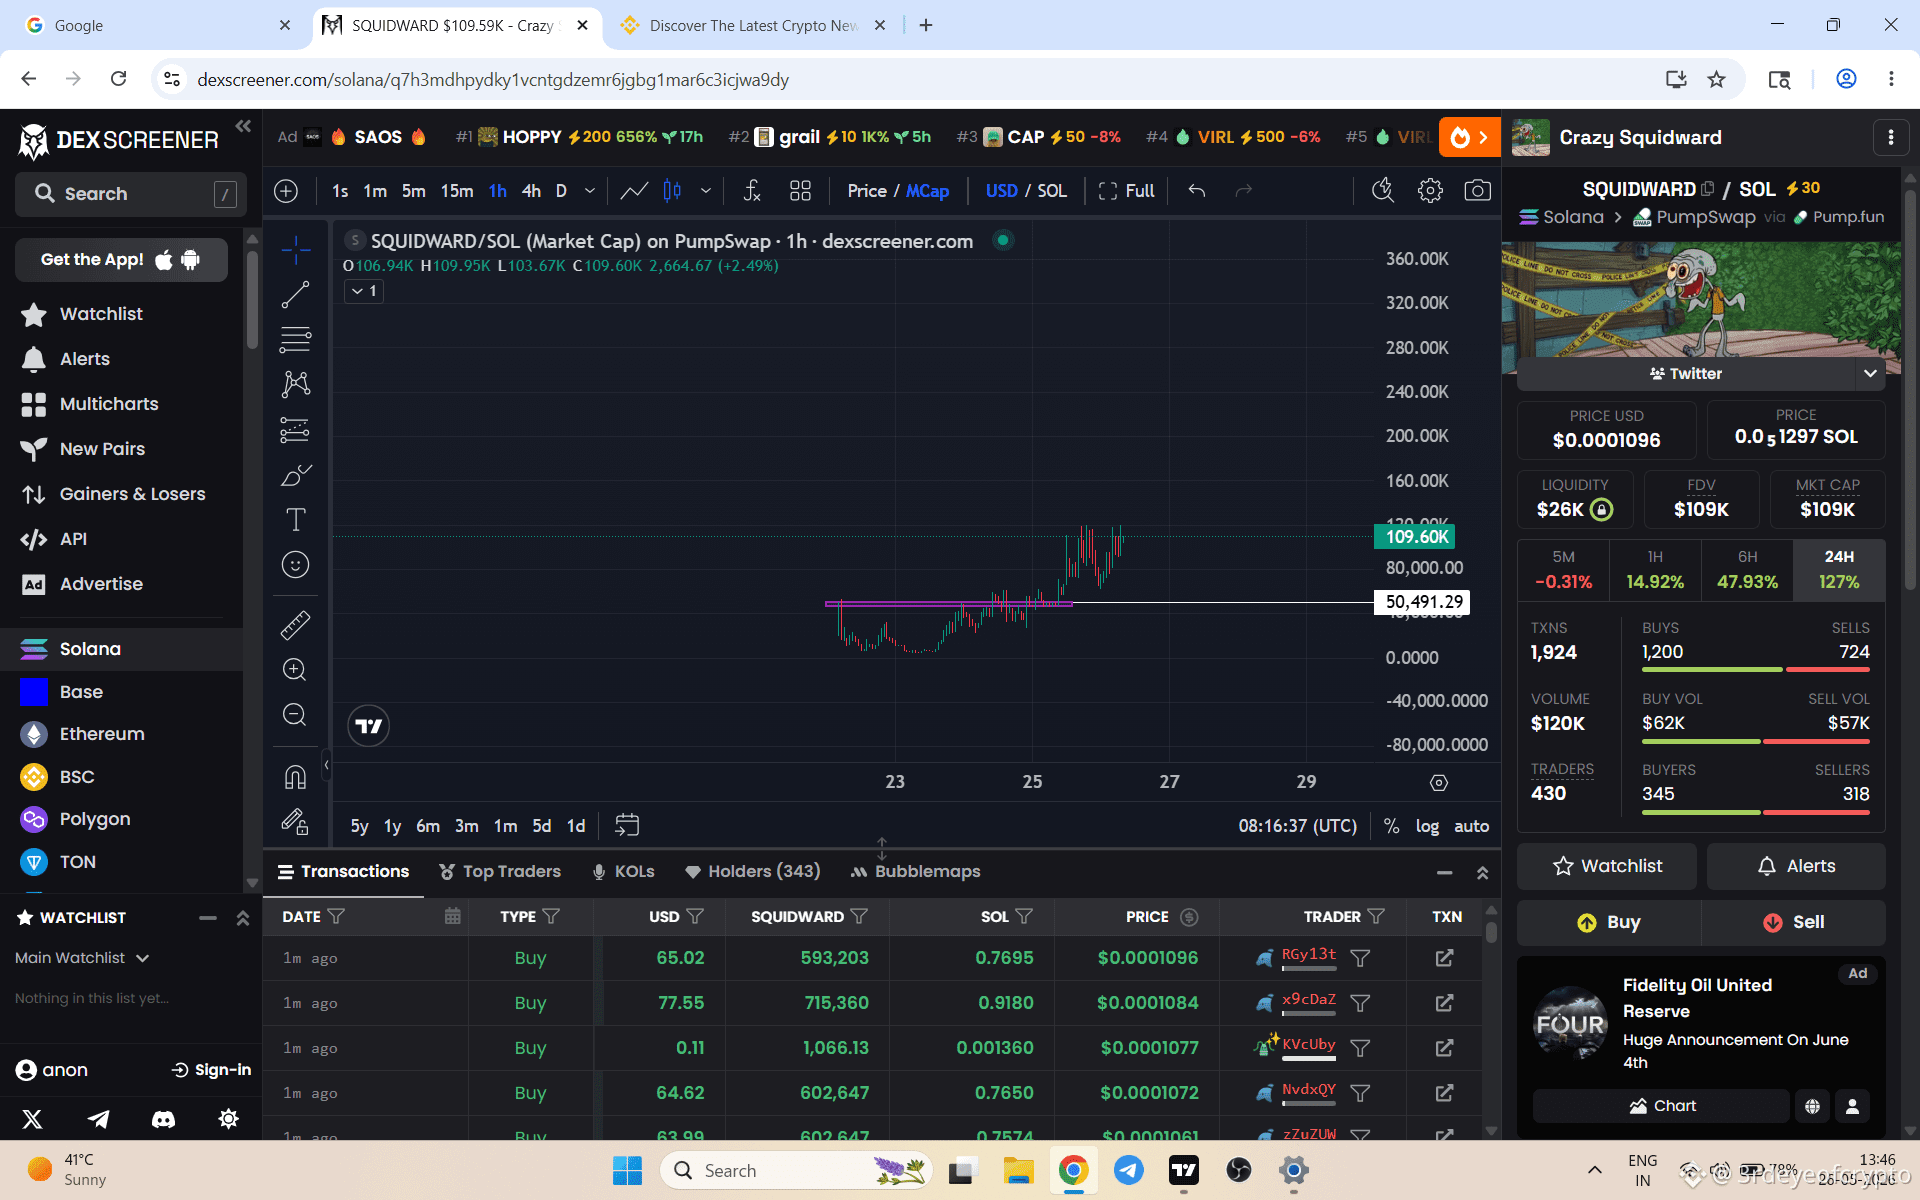
Task: Switch chart to Price mode
Action: tap(867, 191)
